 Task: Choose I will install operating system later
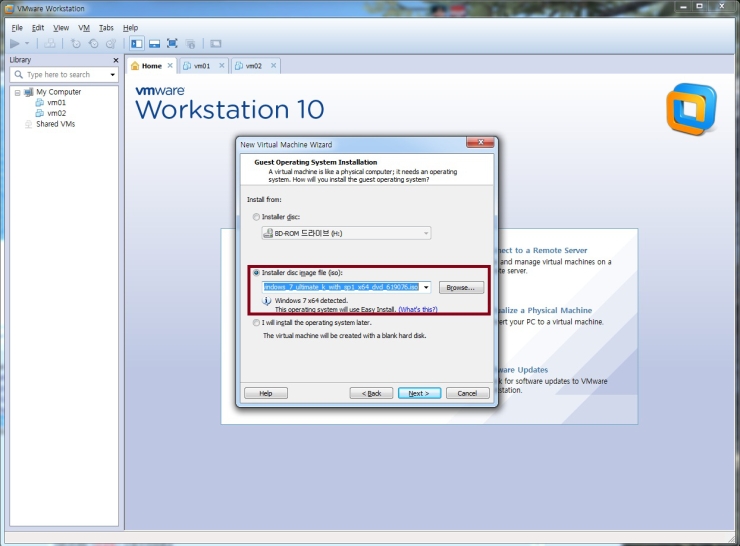coord(256,323)
